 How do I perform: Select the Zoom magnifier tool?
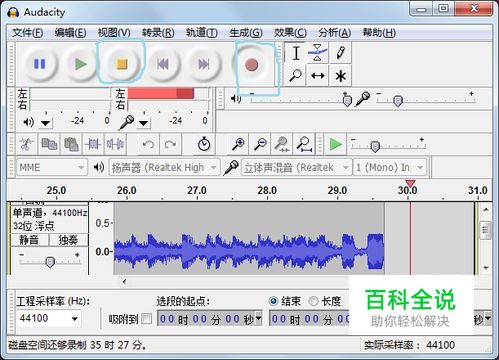(x=296, y=76)
